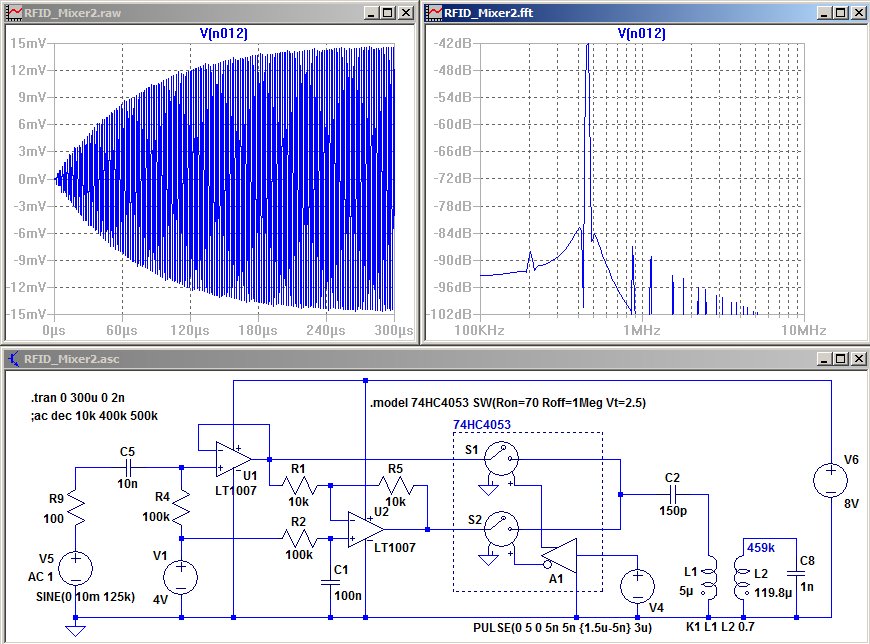Select the V6 8V source symbol
This screenshot has width=870, height=644.
pyautogui.click(x=831, y=480)
